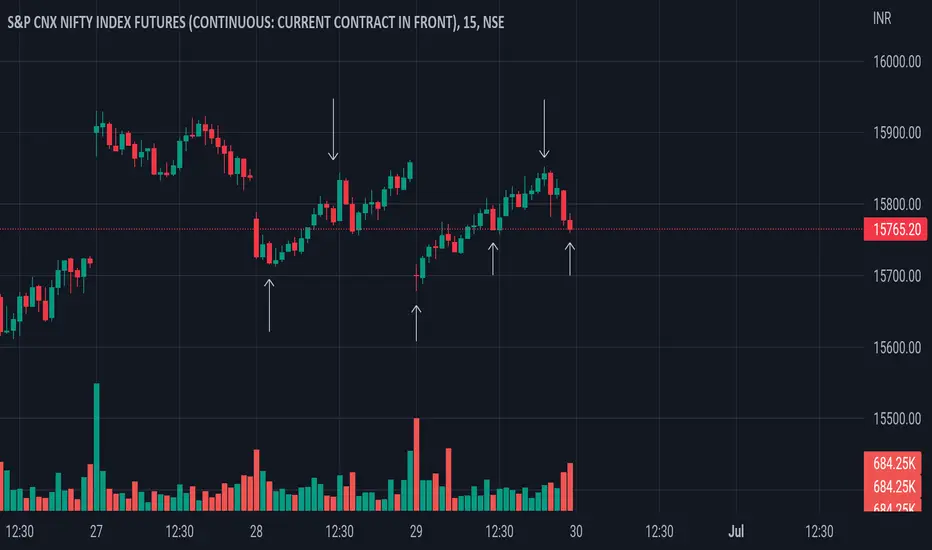Click the 30 date label on time axis

tap(576, 531)
